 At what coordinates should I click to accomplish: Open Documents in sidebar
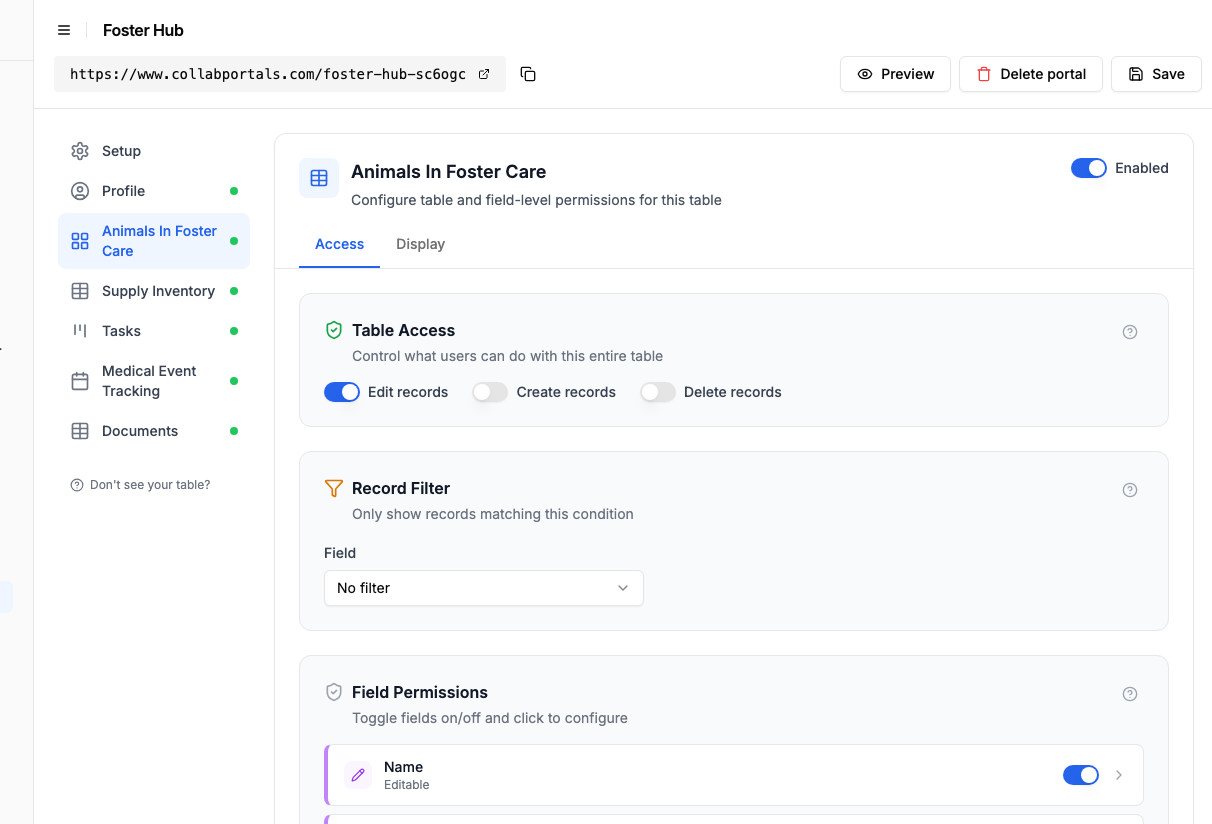point(154,431)
